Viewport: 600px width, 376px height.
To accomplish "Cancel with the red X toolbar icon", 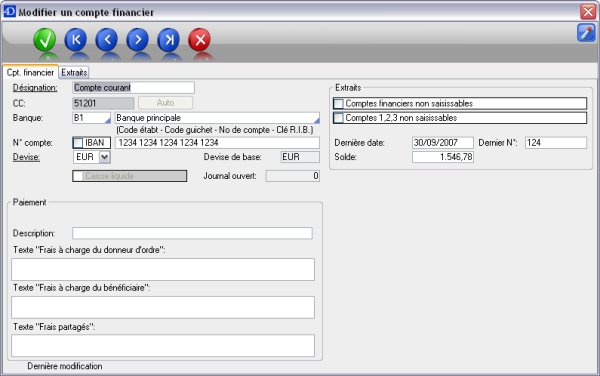I will 199,40.
